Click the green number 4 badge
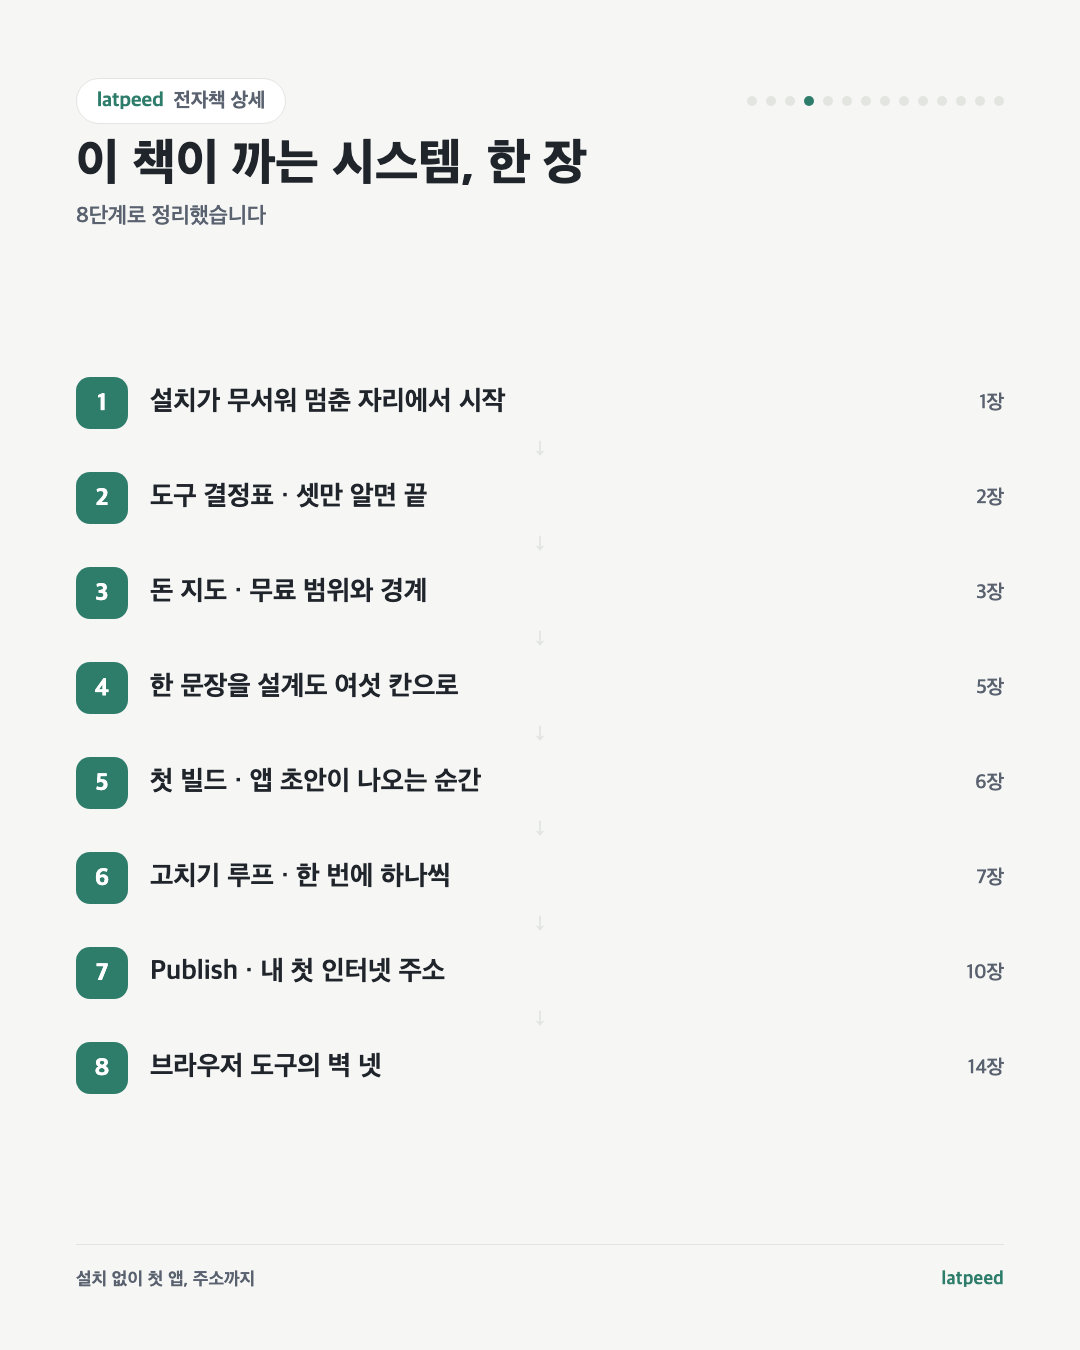 [102, 688]
